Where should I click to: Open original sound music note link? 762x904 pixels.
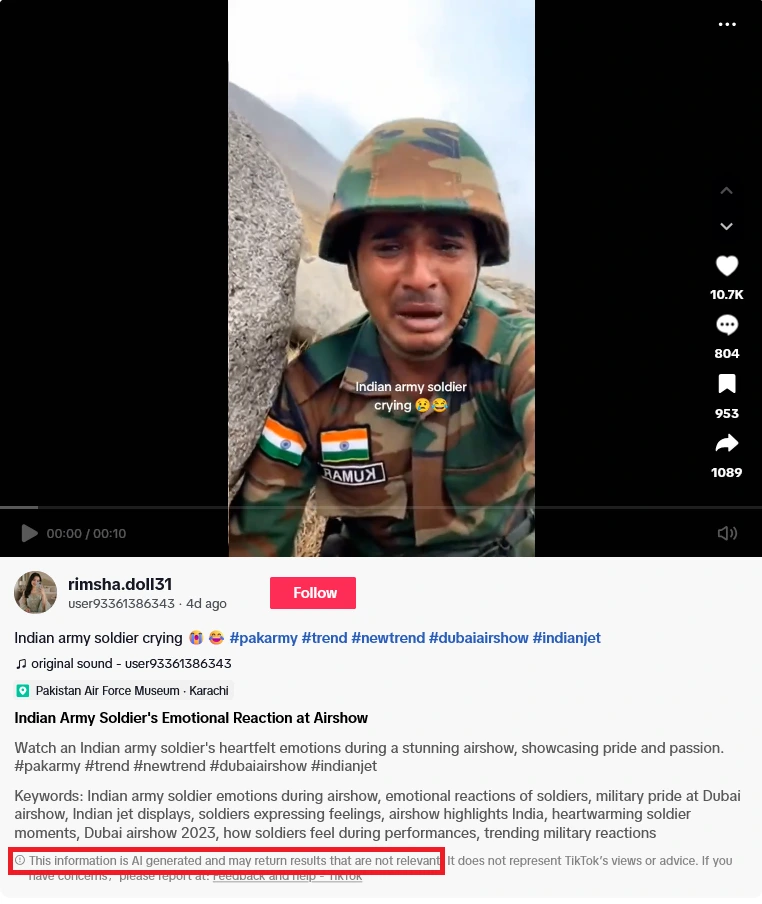pyautogui.click(x=123, y=664)
